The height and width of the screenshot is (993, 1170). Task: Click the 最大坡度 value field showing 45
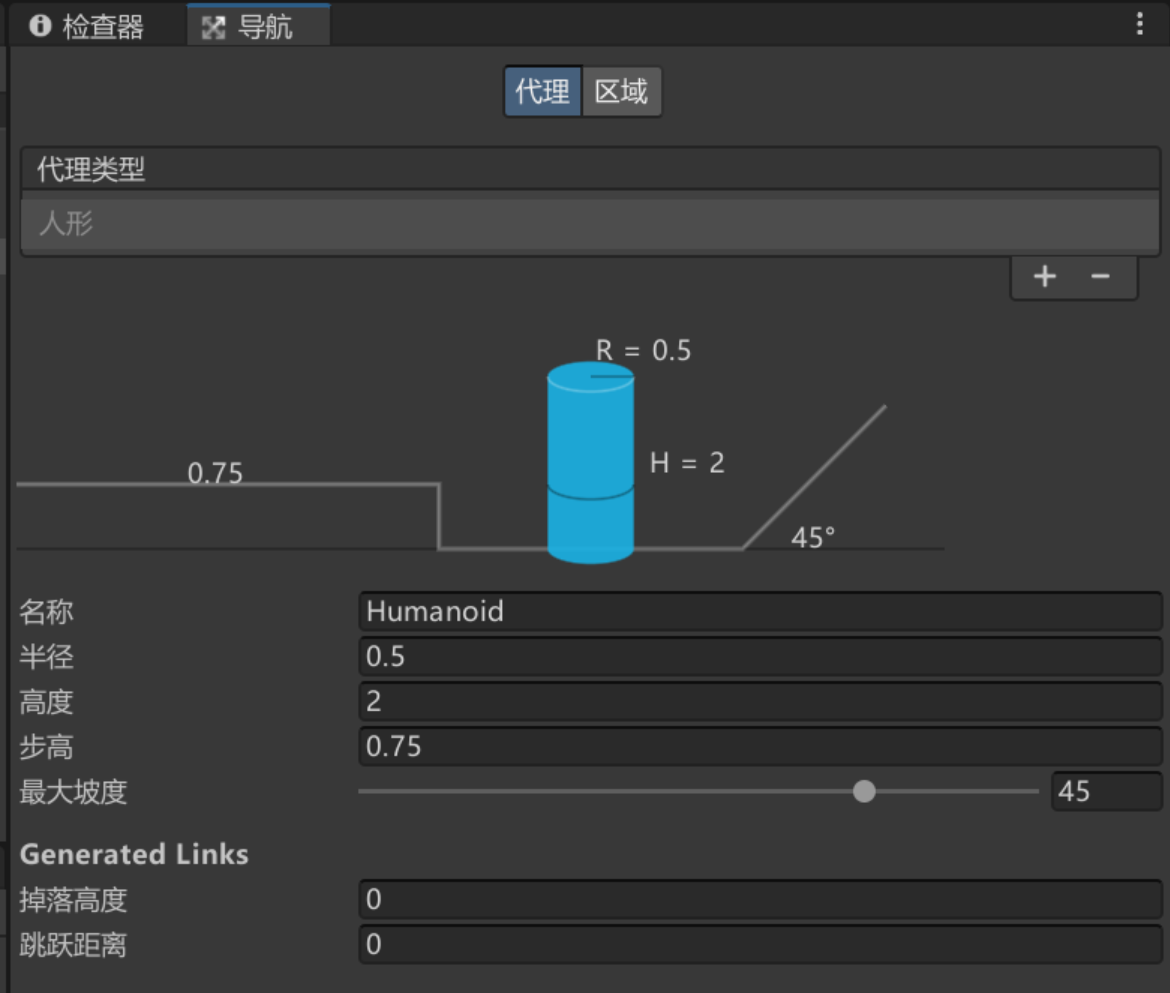point(1107,792)
